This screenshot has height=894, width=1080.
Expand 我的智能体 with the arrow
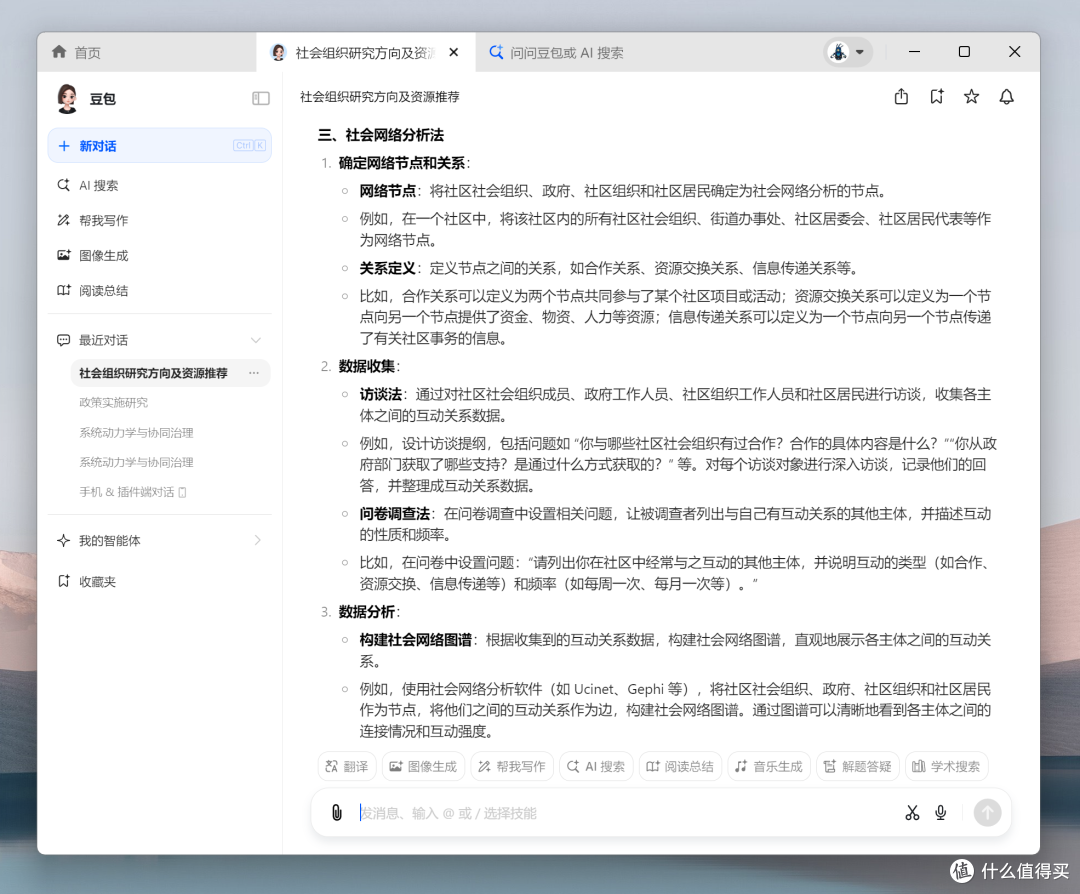[x=258, y=540]
